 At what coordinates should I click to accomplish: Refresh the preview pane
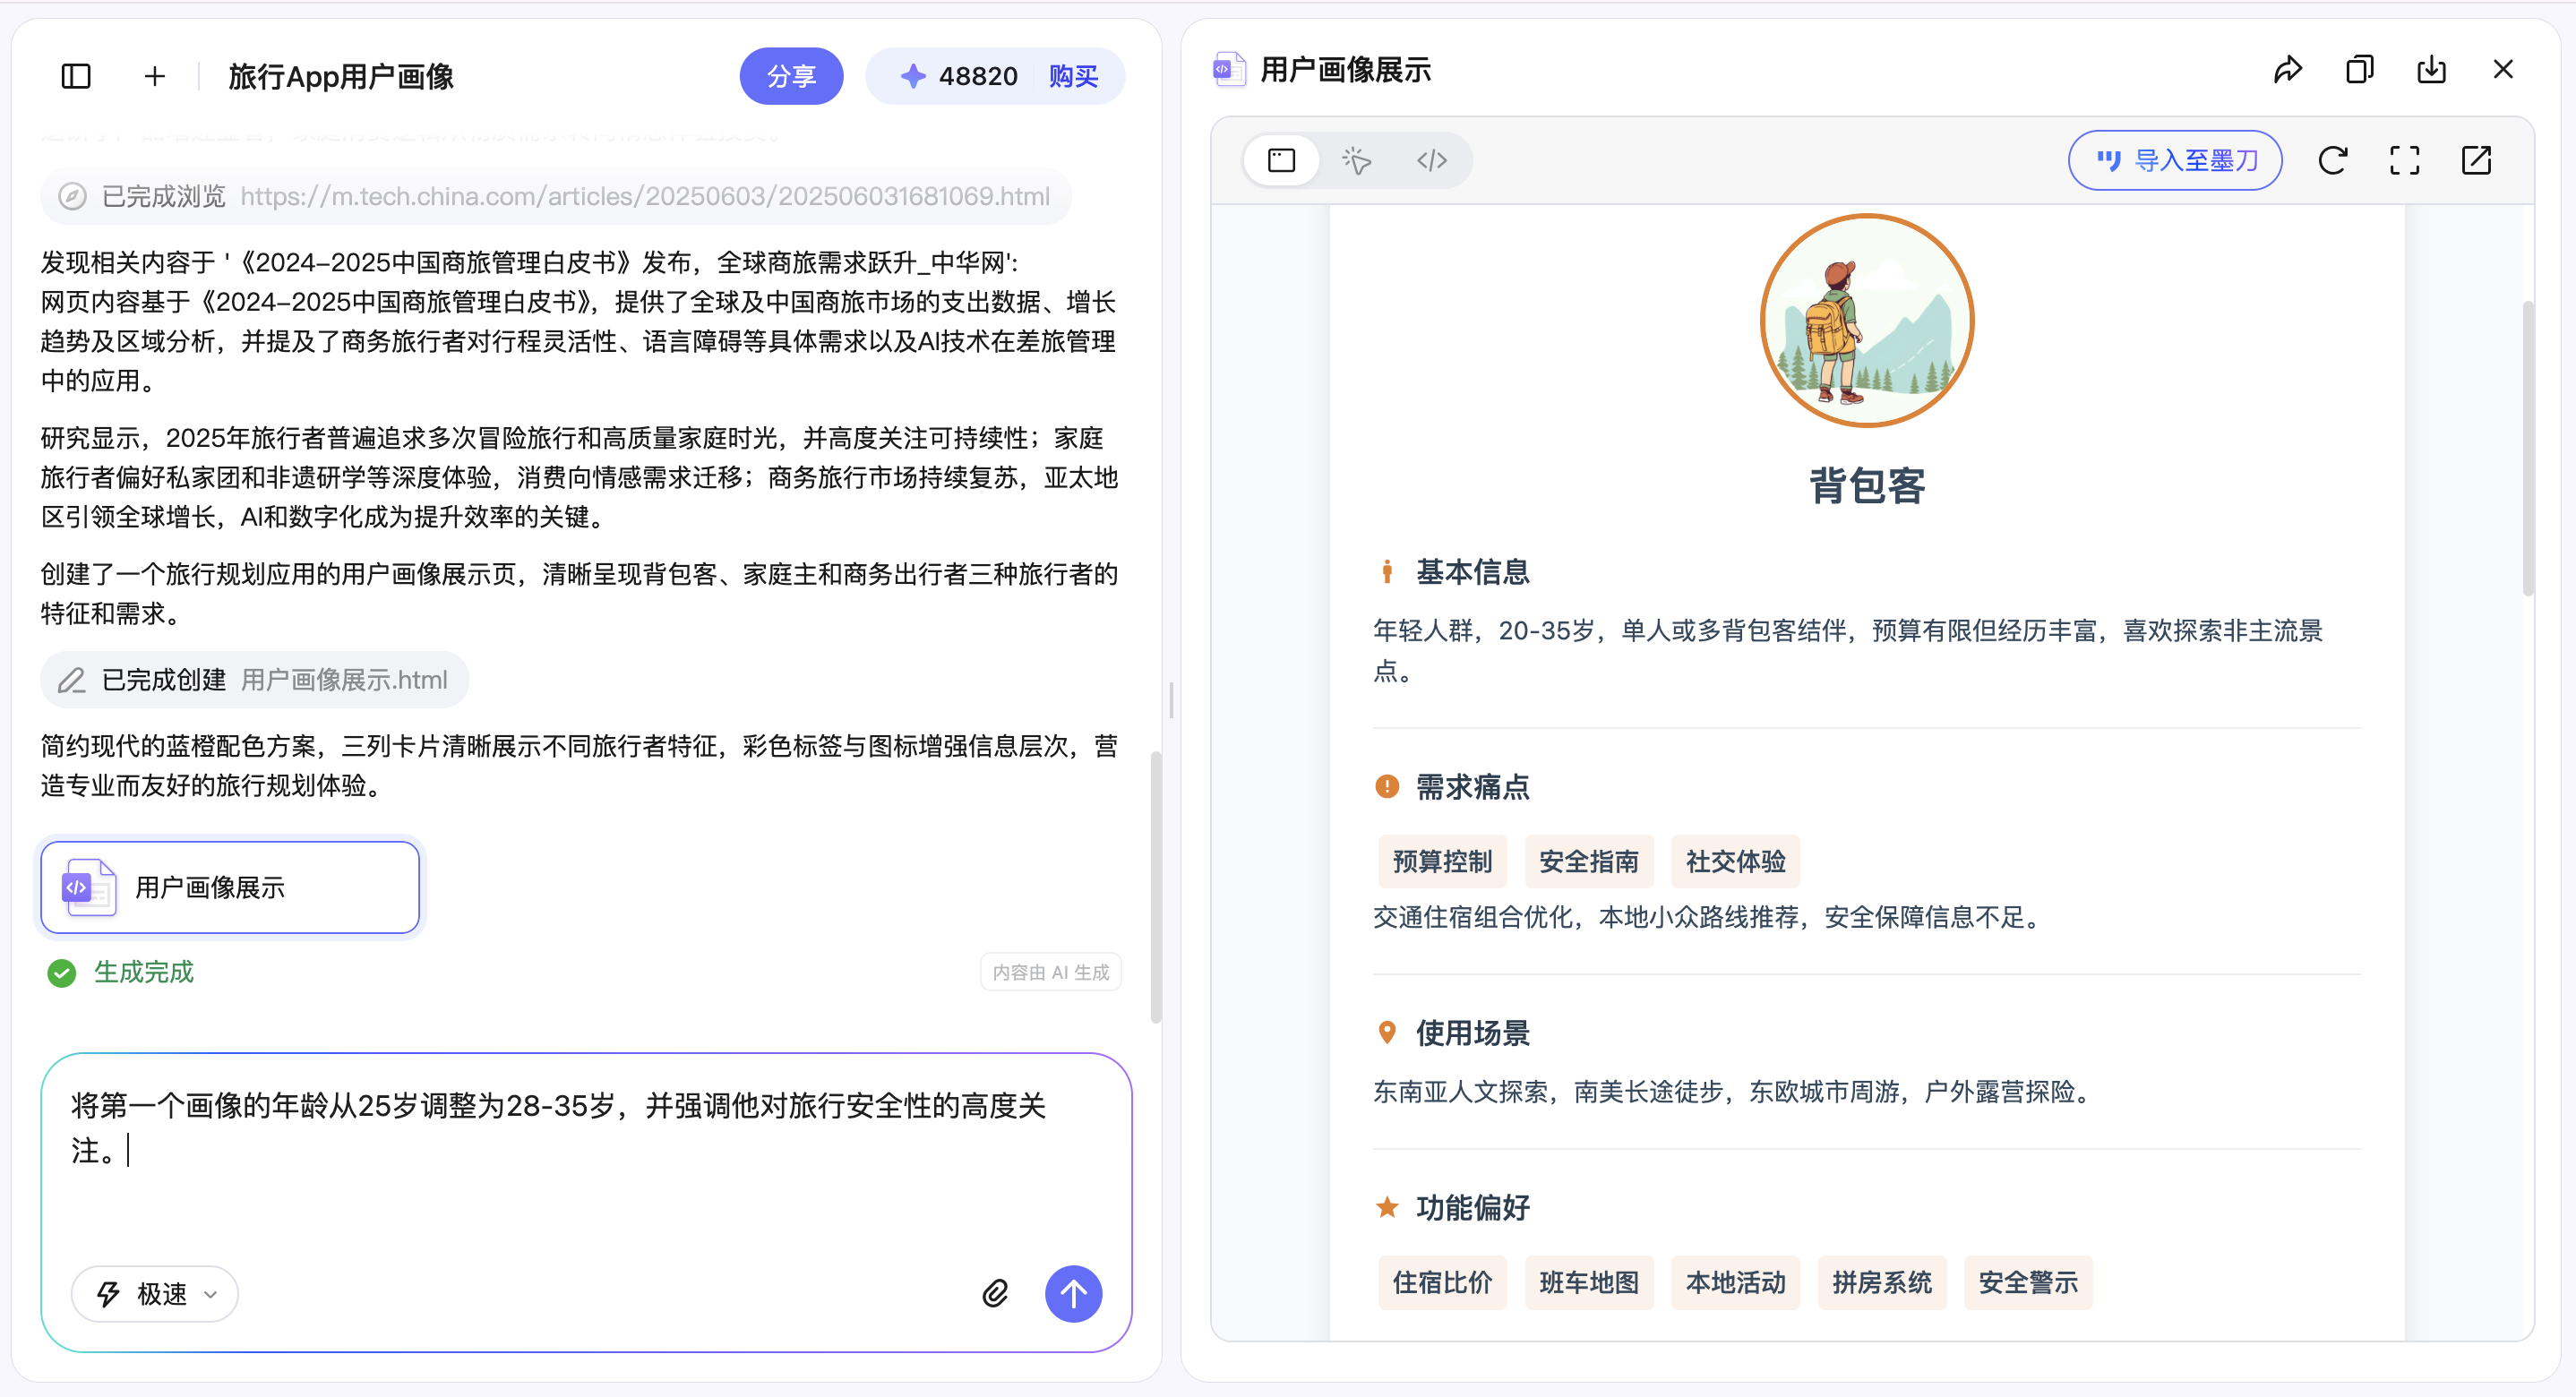2332,160
